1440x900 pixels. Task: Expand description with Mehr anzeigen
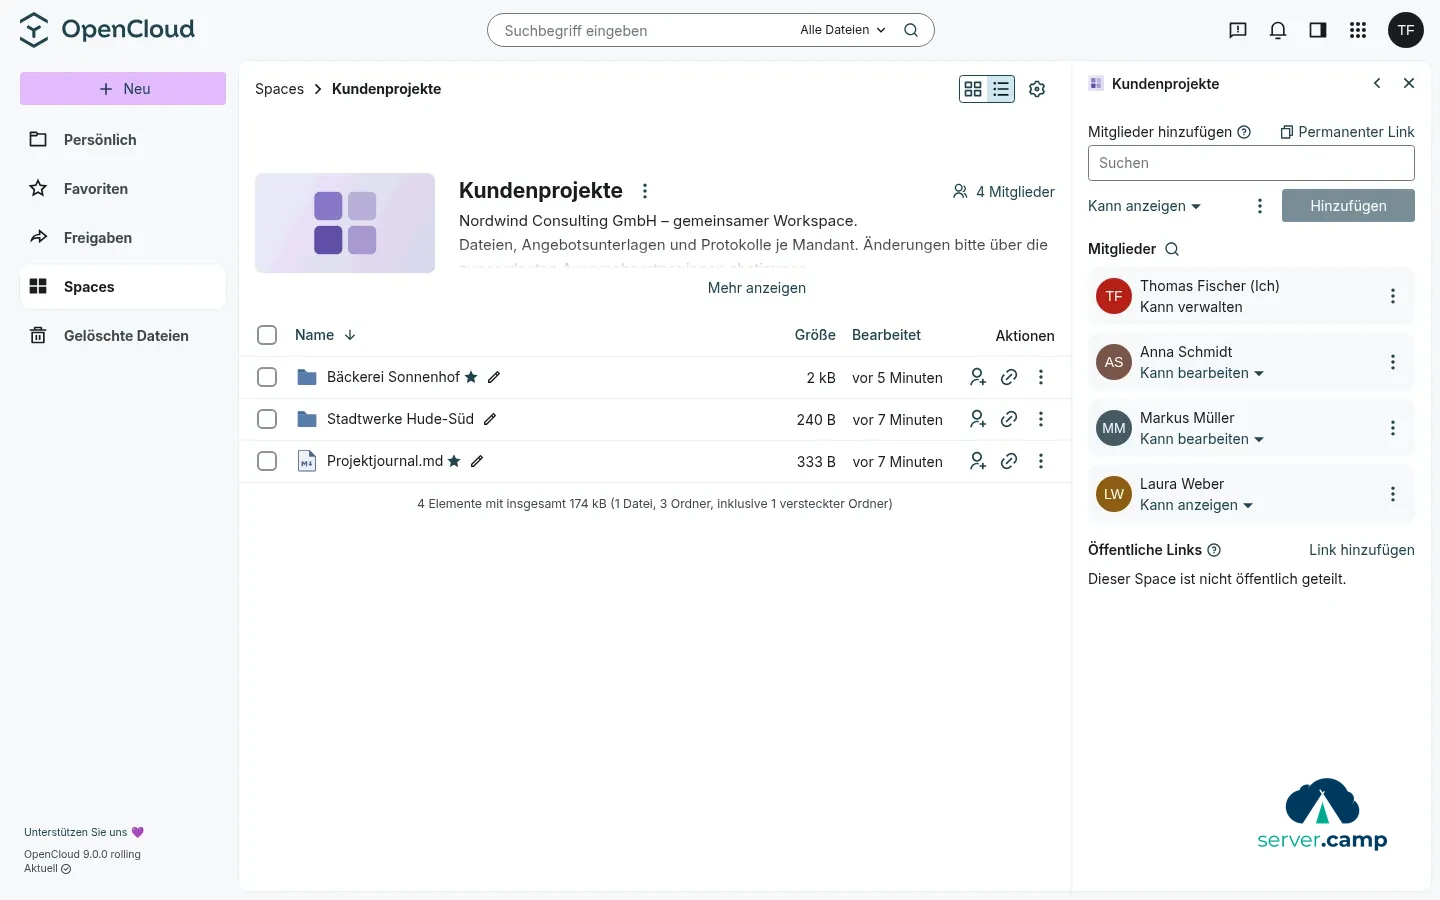[757, 288]
